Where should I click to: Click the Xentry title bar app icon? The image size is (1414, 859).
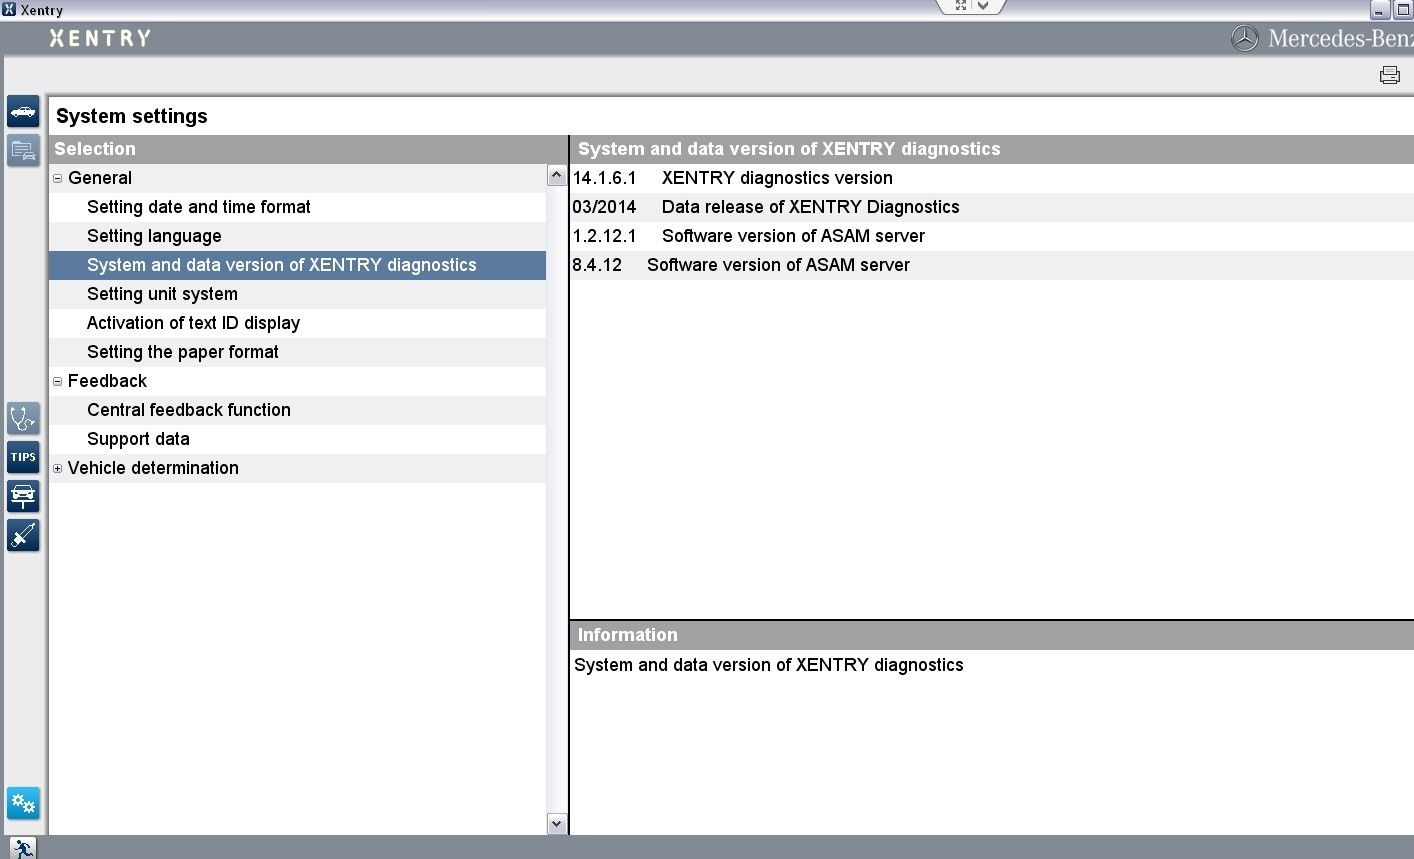(9, 10)
